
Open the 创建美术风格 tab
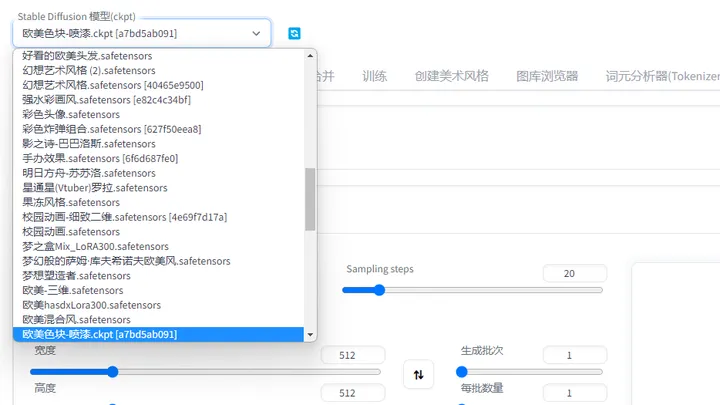tap(451, 76)
